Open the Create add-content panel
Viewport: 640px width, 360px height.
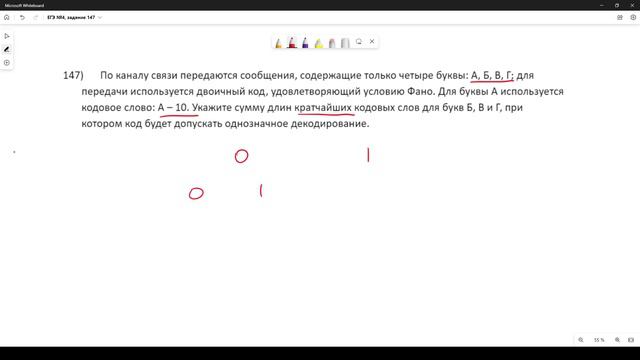tap(7, 63)
